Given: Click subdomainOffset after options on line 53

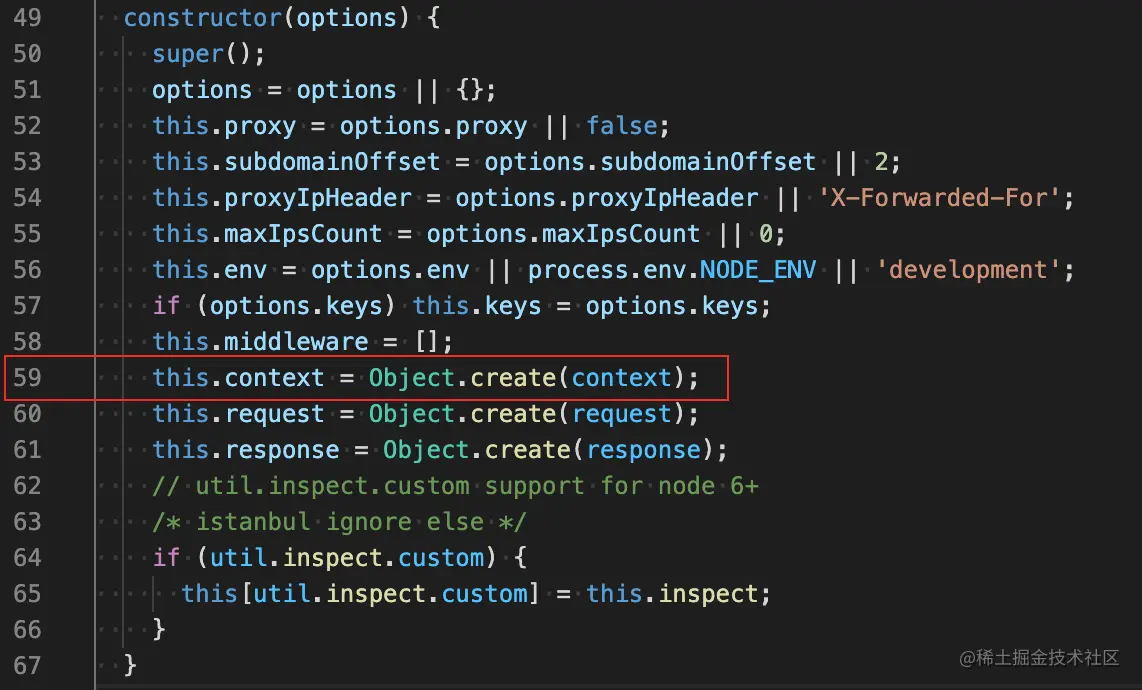Looking at the screenshot, I should pos(707,162).
